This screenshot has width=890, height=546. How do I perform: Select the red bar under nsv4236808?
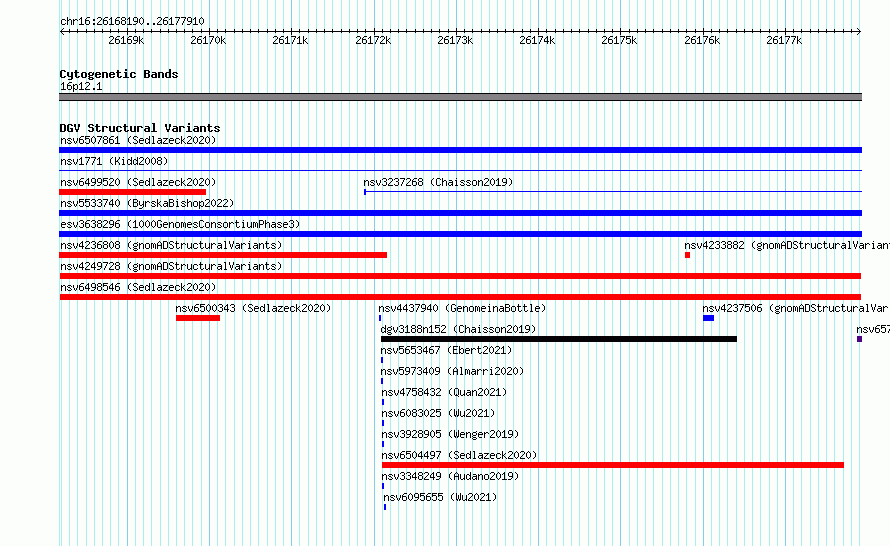coord(223,255)
